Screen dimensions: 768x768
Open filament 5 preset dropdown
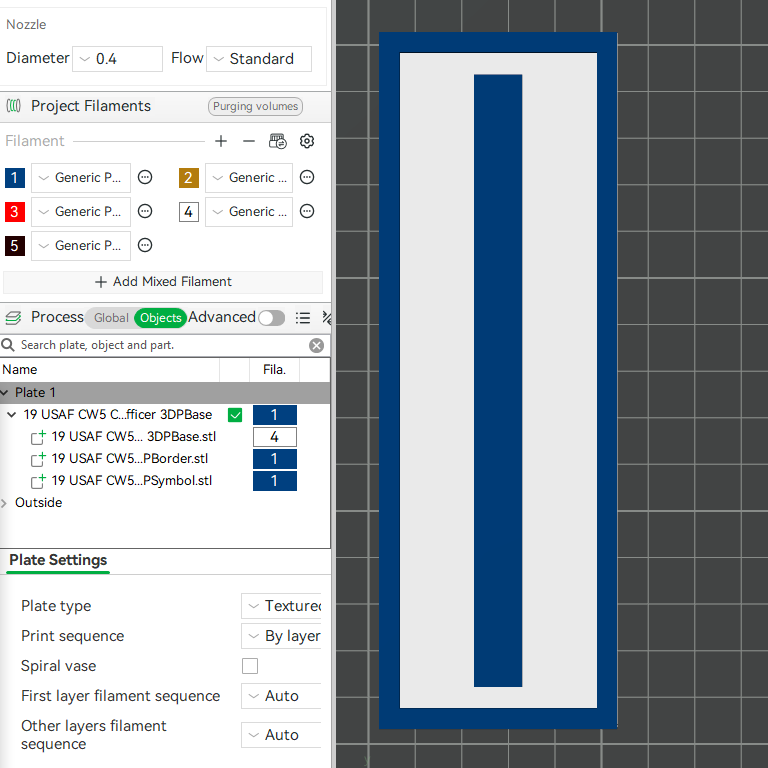[x=81, y=245]
